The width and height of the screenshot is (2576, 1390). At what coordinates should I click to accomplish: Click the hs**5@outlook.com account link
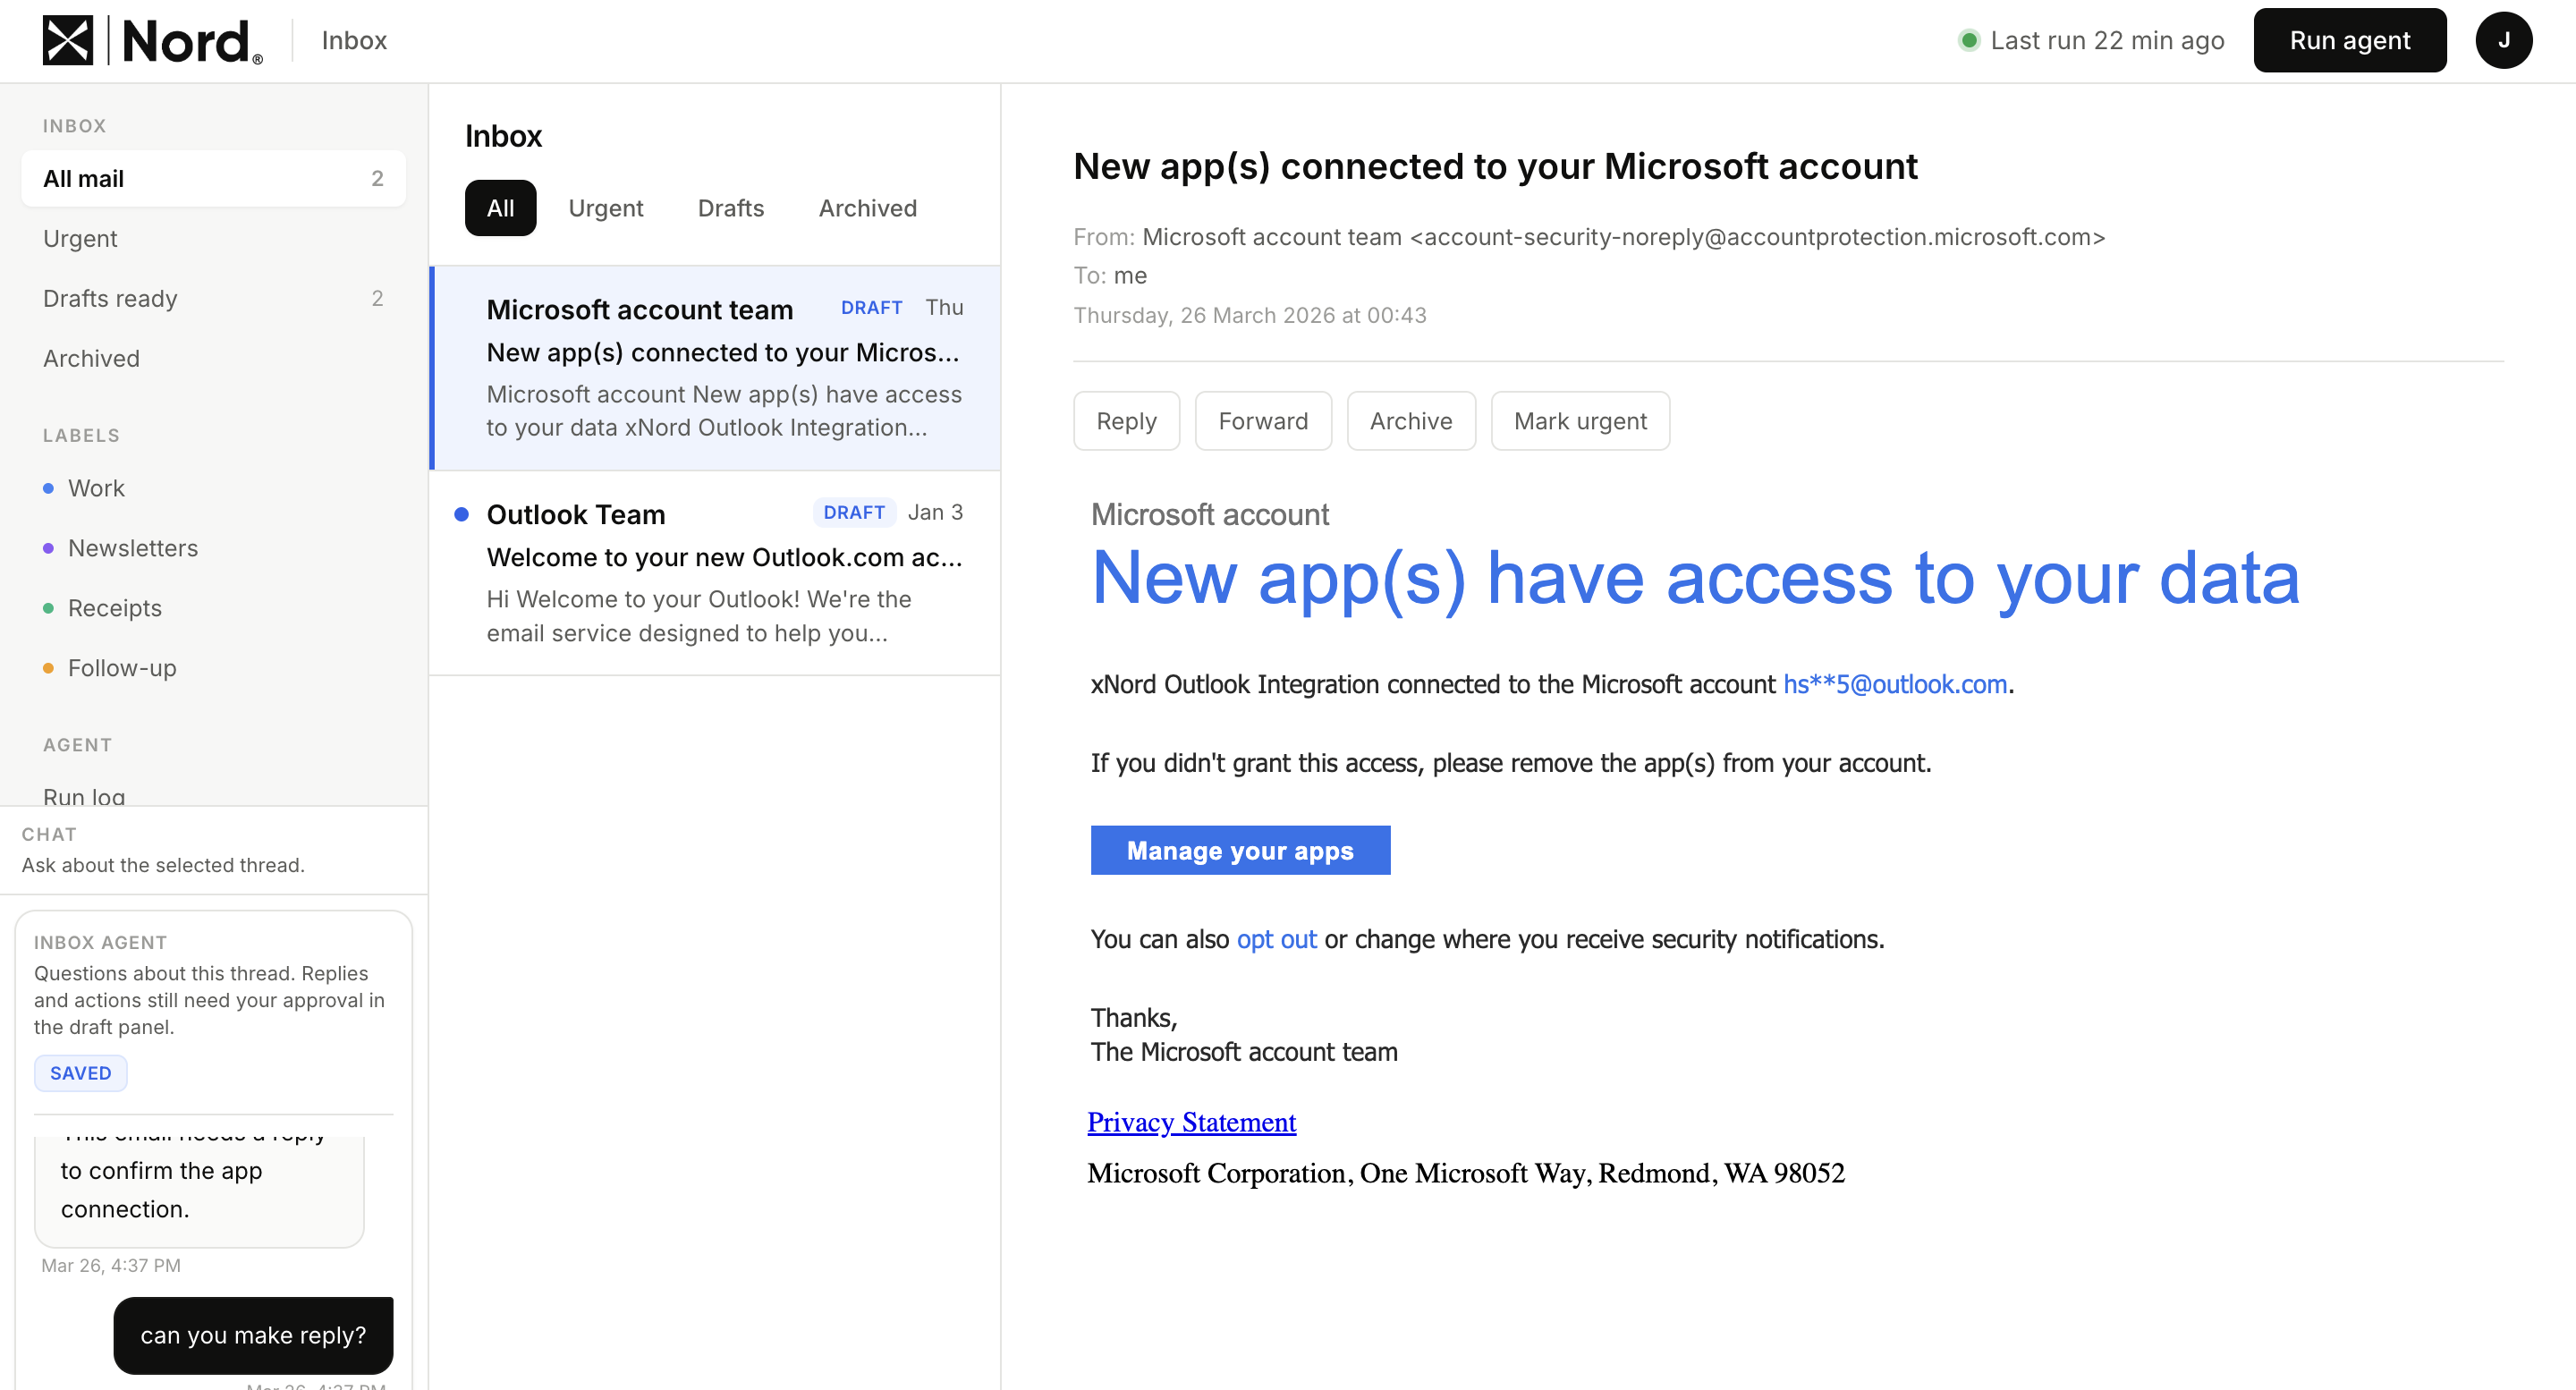pos(1895,684)
